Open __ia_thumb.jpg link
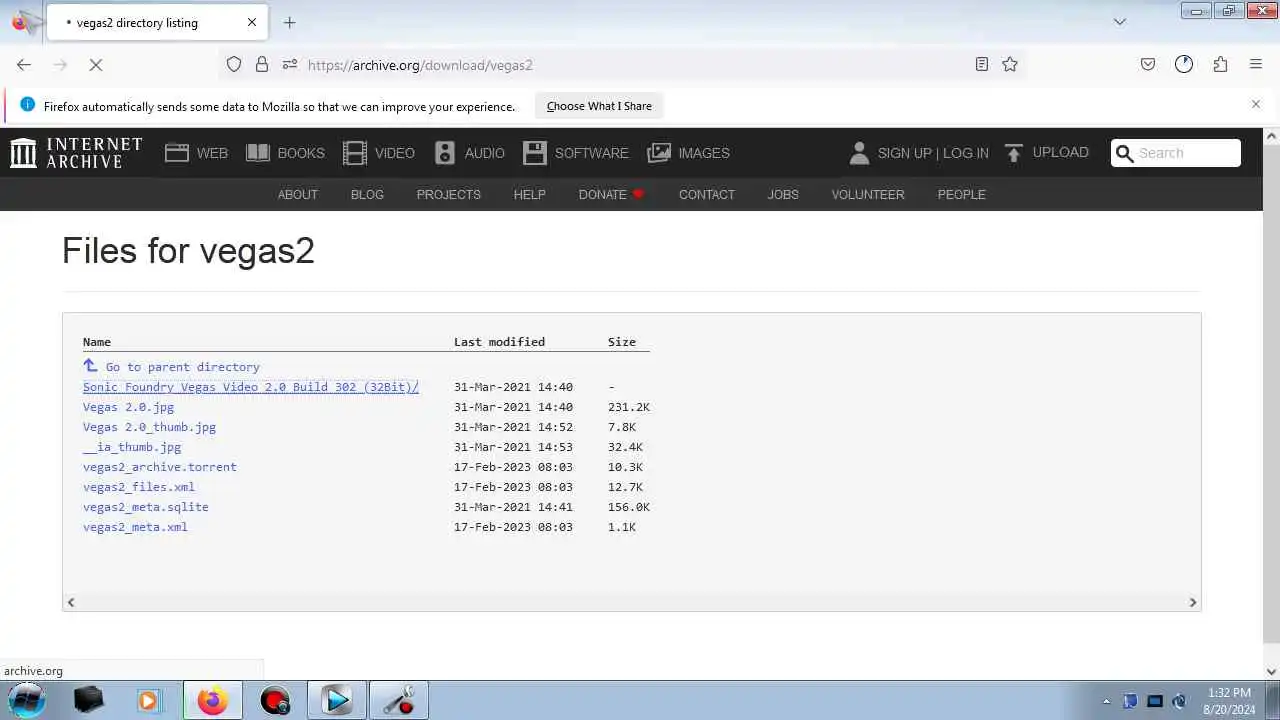The image size is (1280, 720). (132, 447)
